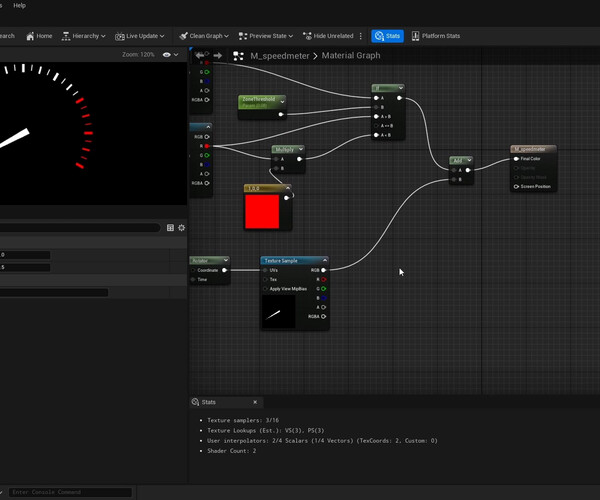Click the If node A==B pin

coord(376,125)
